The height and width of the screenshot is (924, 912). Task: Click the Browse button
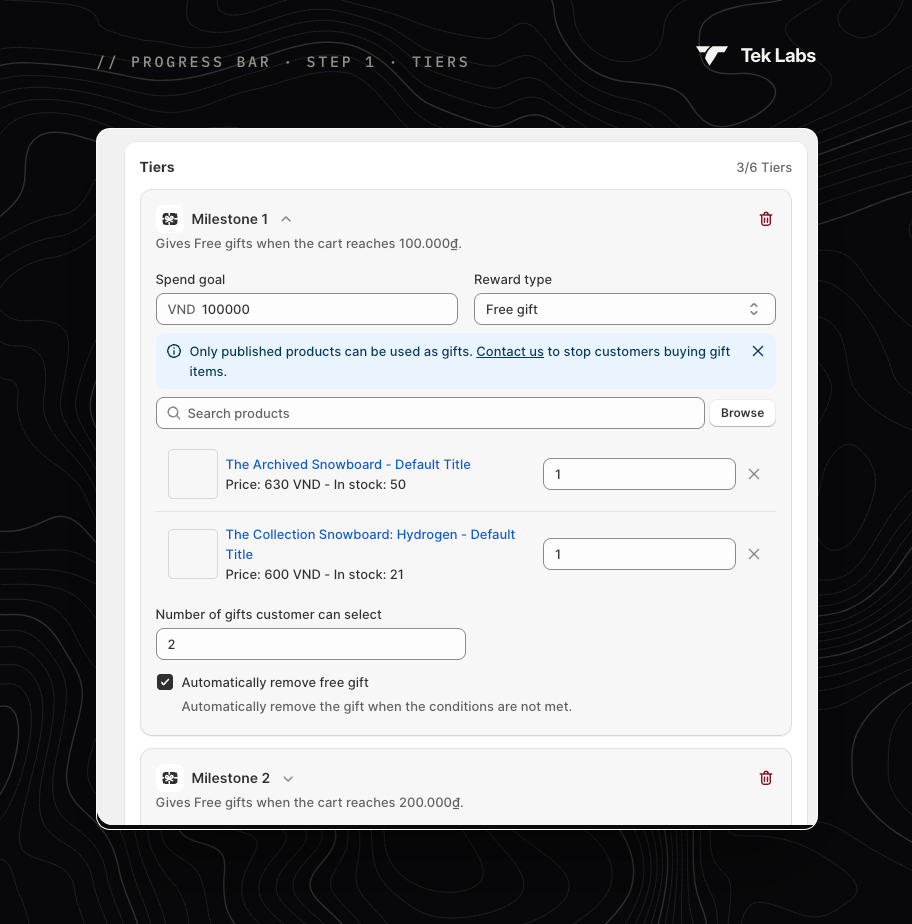pyautogui.click(x=742, y=413)
